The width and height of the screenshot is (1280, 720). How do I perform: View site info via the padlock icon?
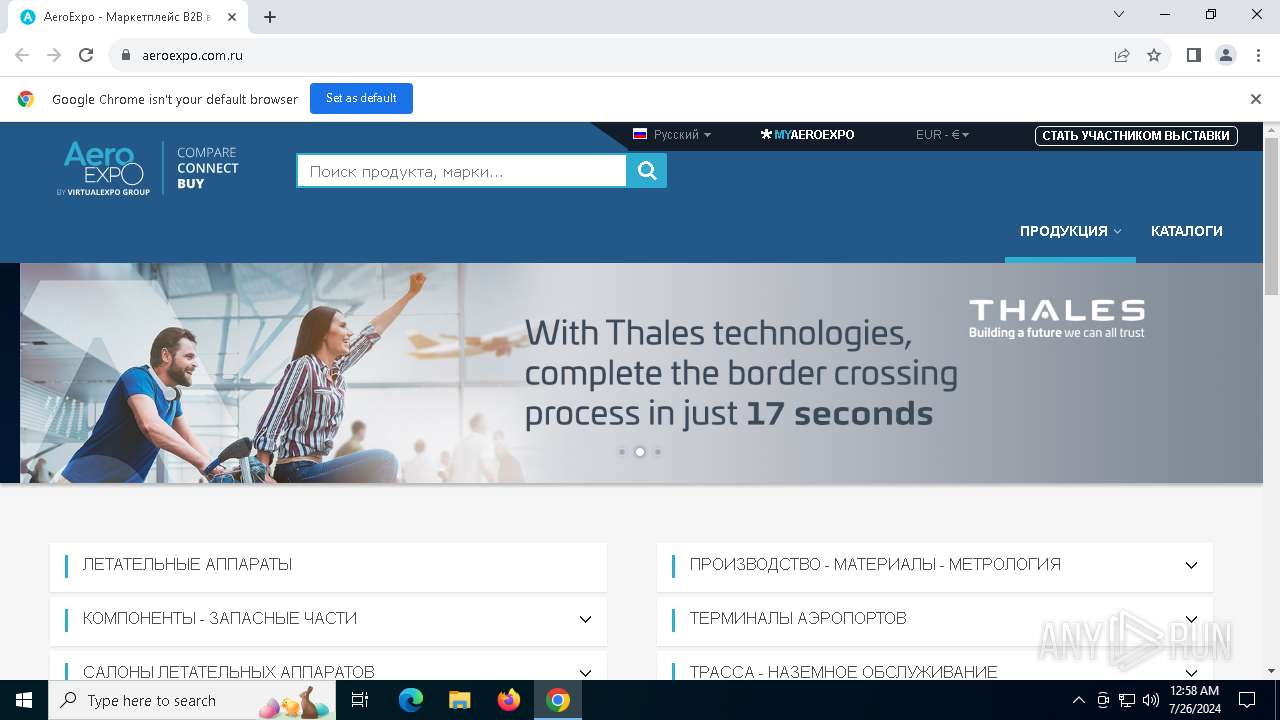tap(126, 55)
